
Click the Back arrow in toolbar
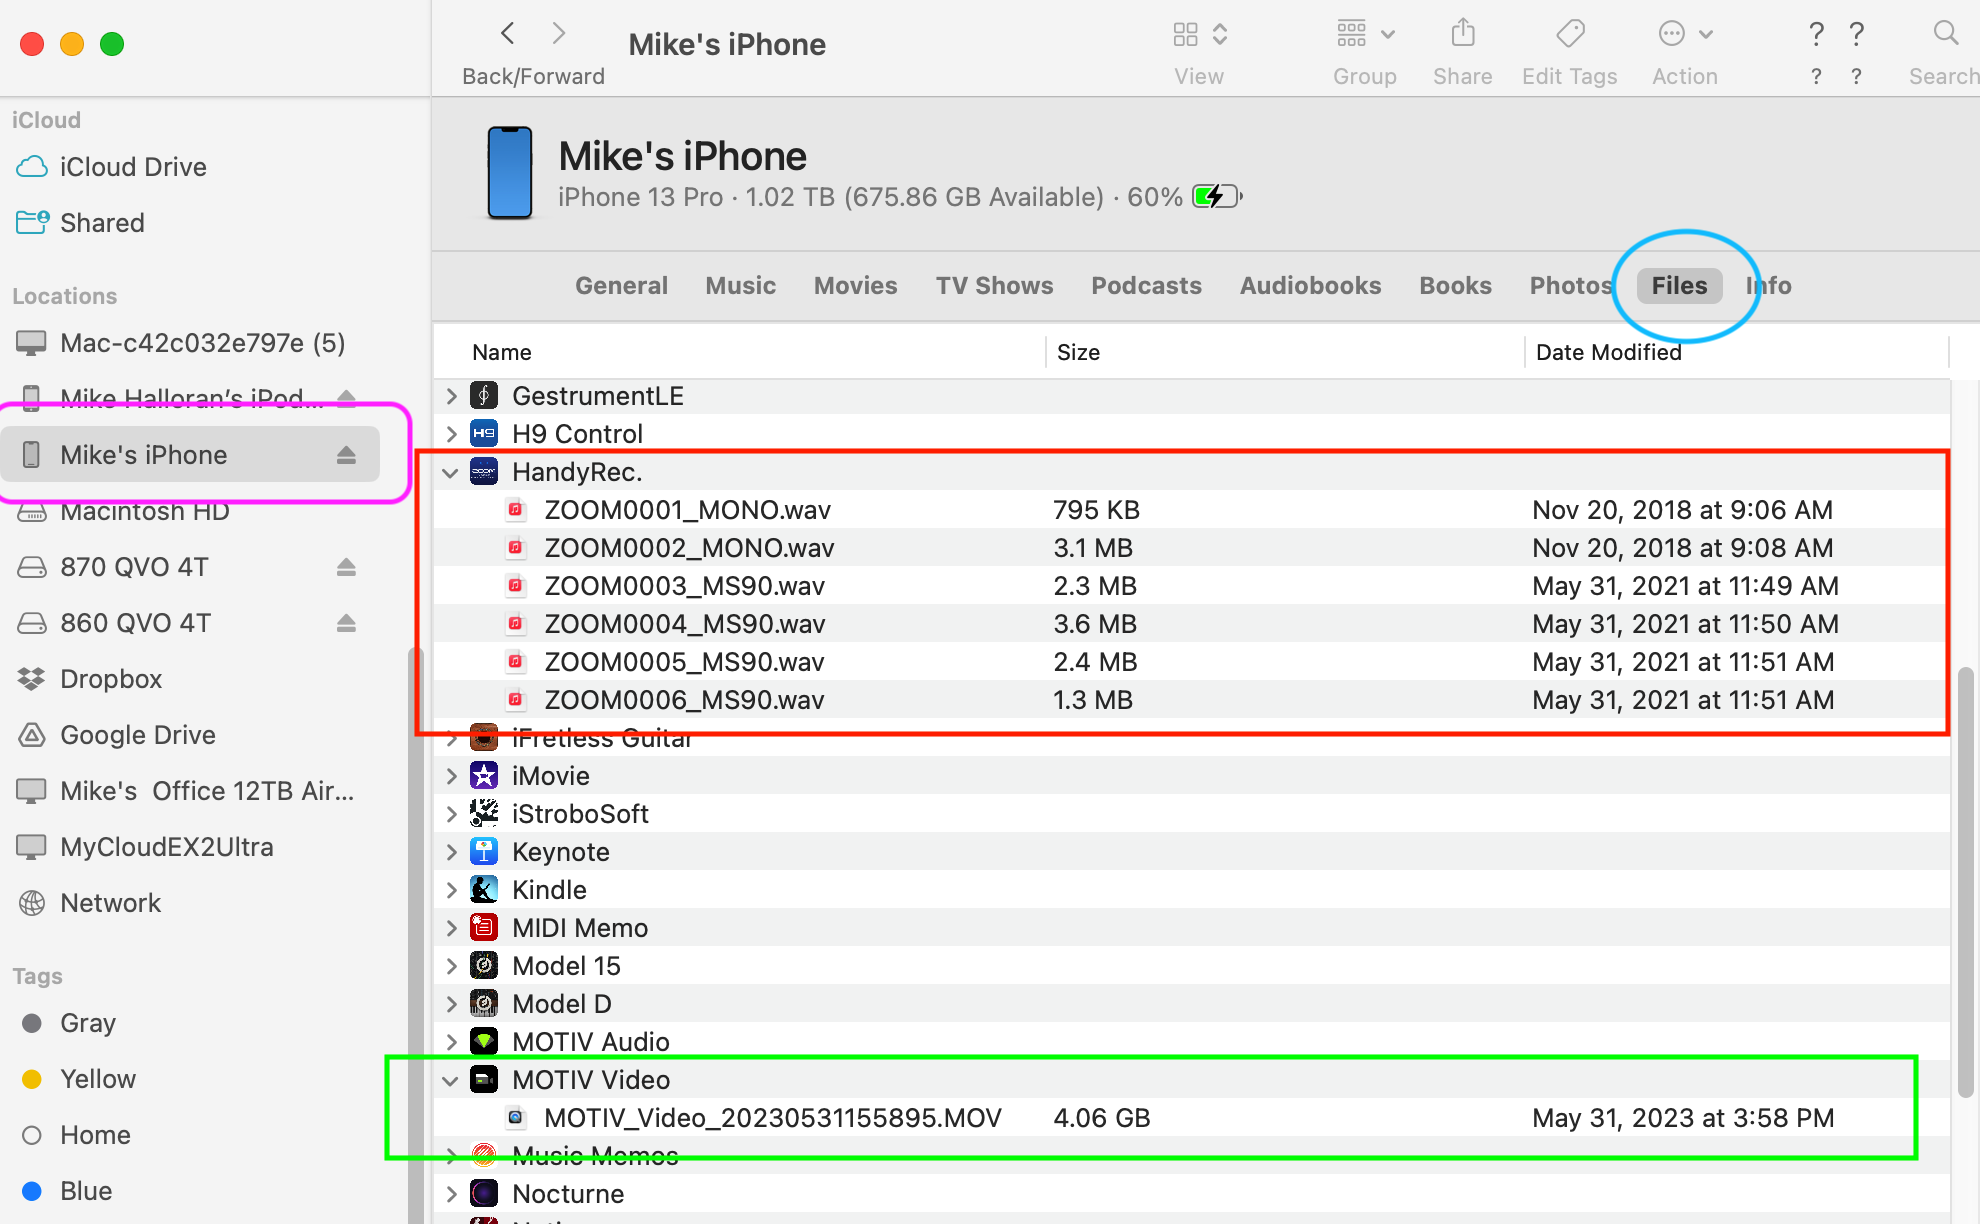pyautogui.click(x=508, y=34)
